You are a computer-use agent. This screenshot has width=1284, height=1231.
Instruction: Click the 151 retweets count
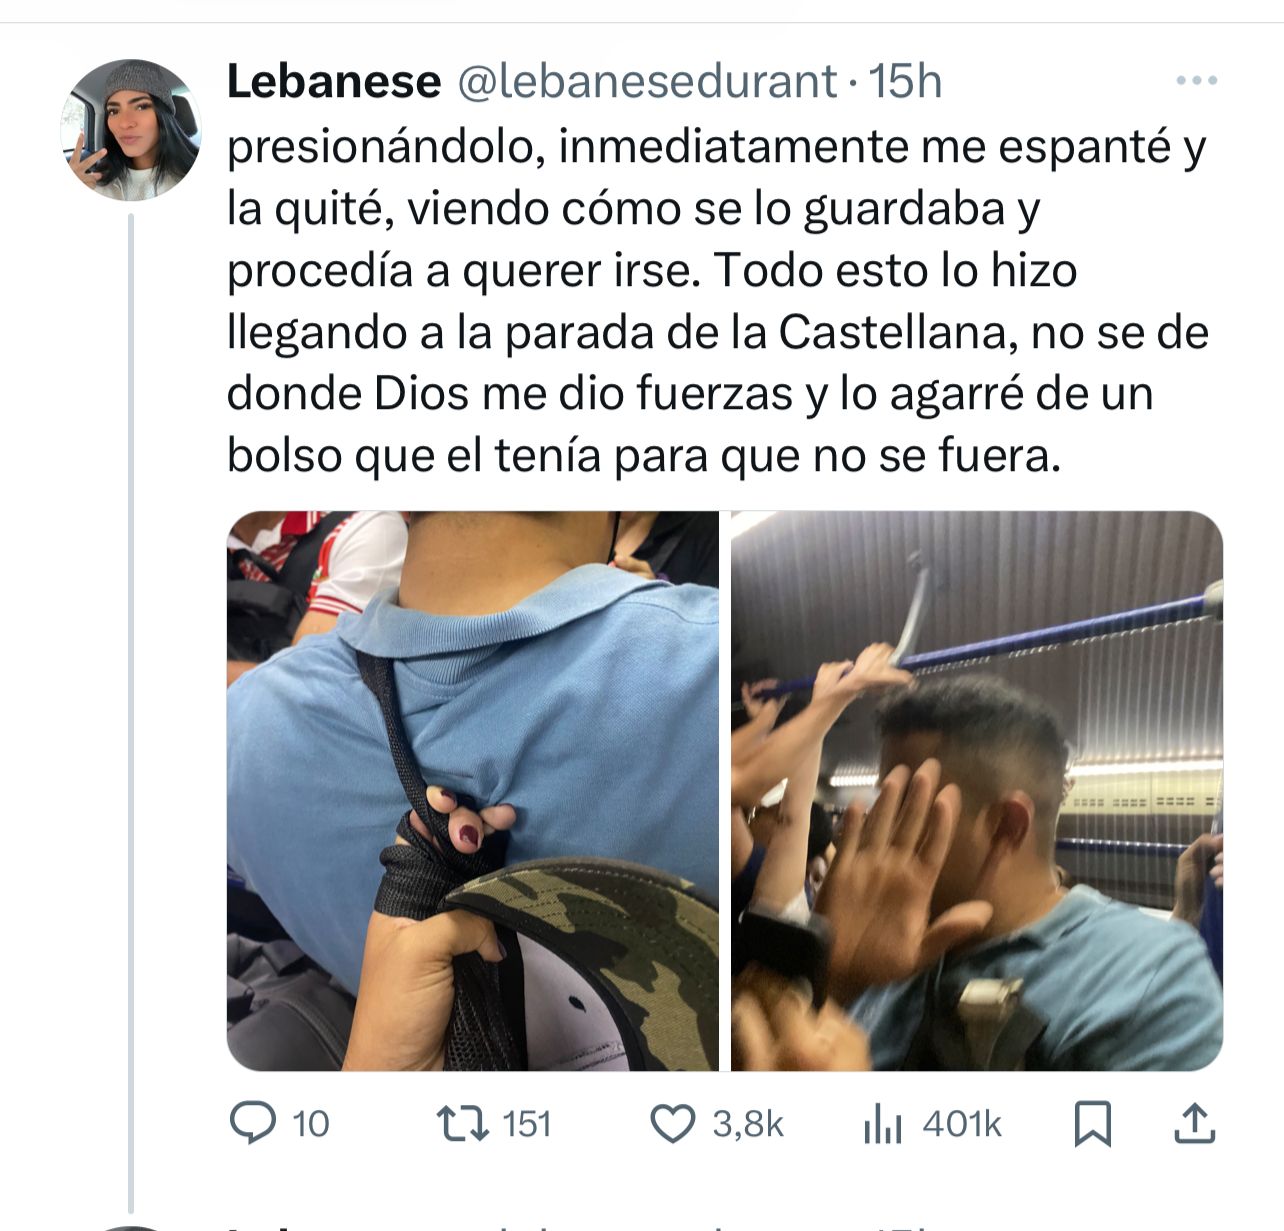pyautogui.click(x=527, y=1124)
